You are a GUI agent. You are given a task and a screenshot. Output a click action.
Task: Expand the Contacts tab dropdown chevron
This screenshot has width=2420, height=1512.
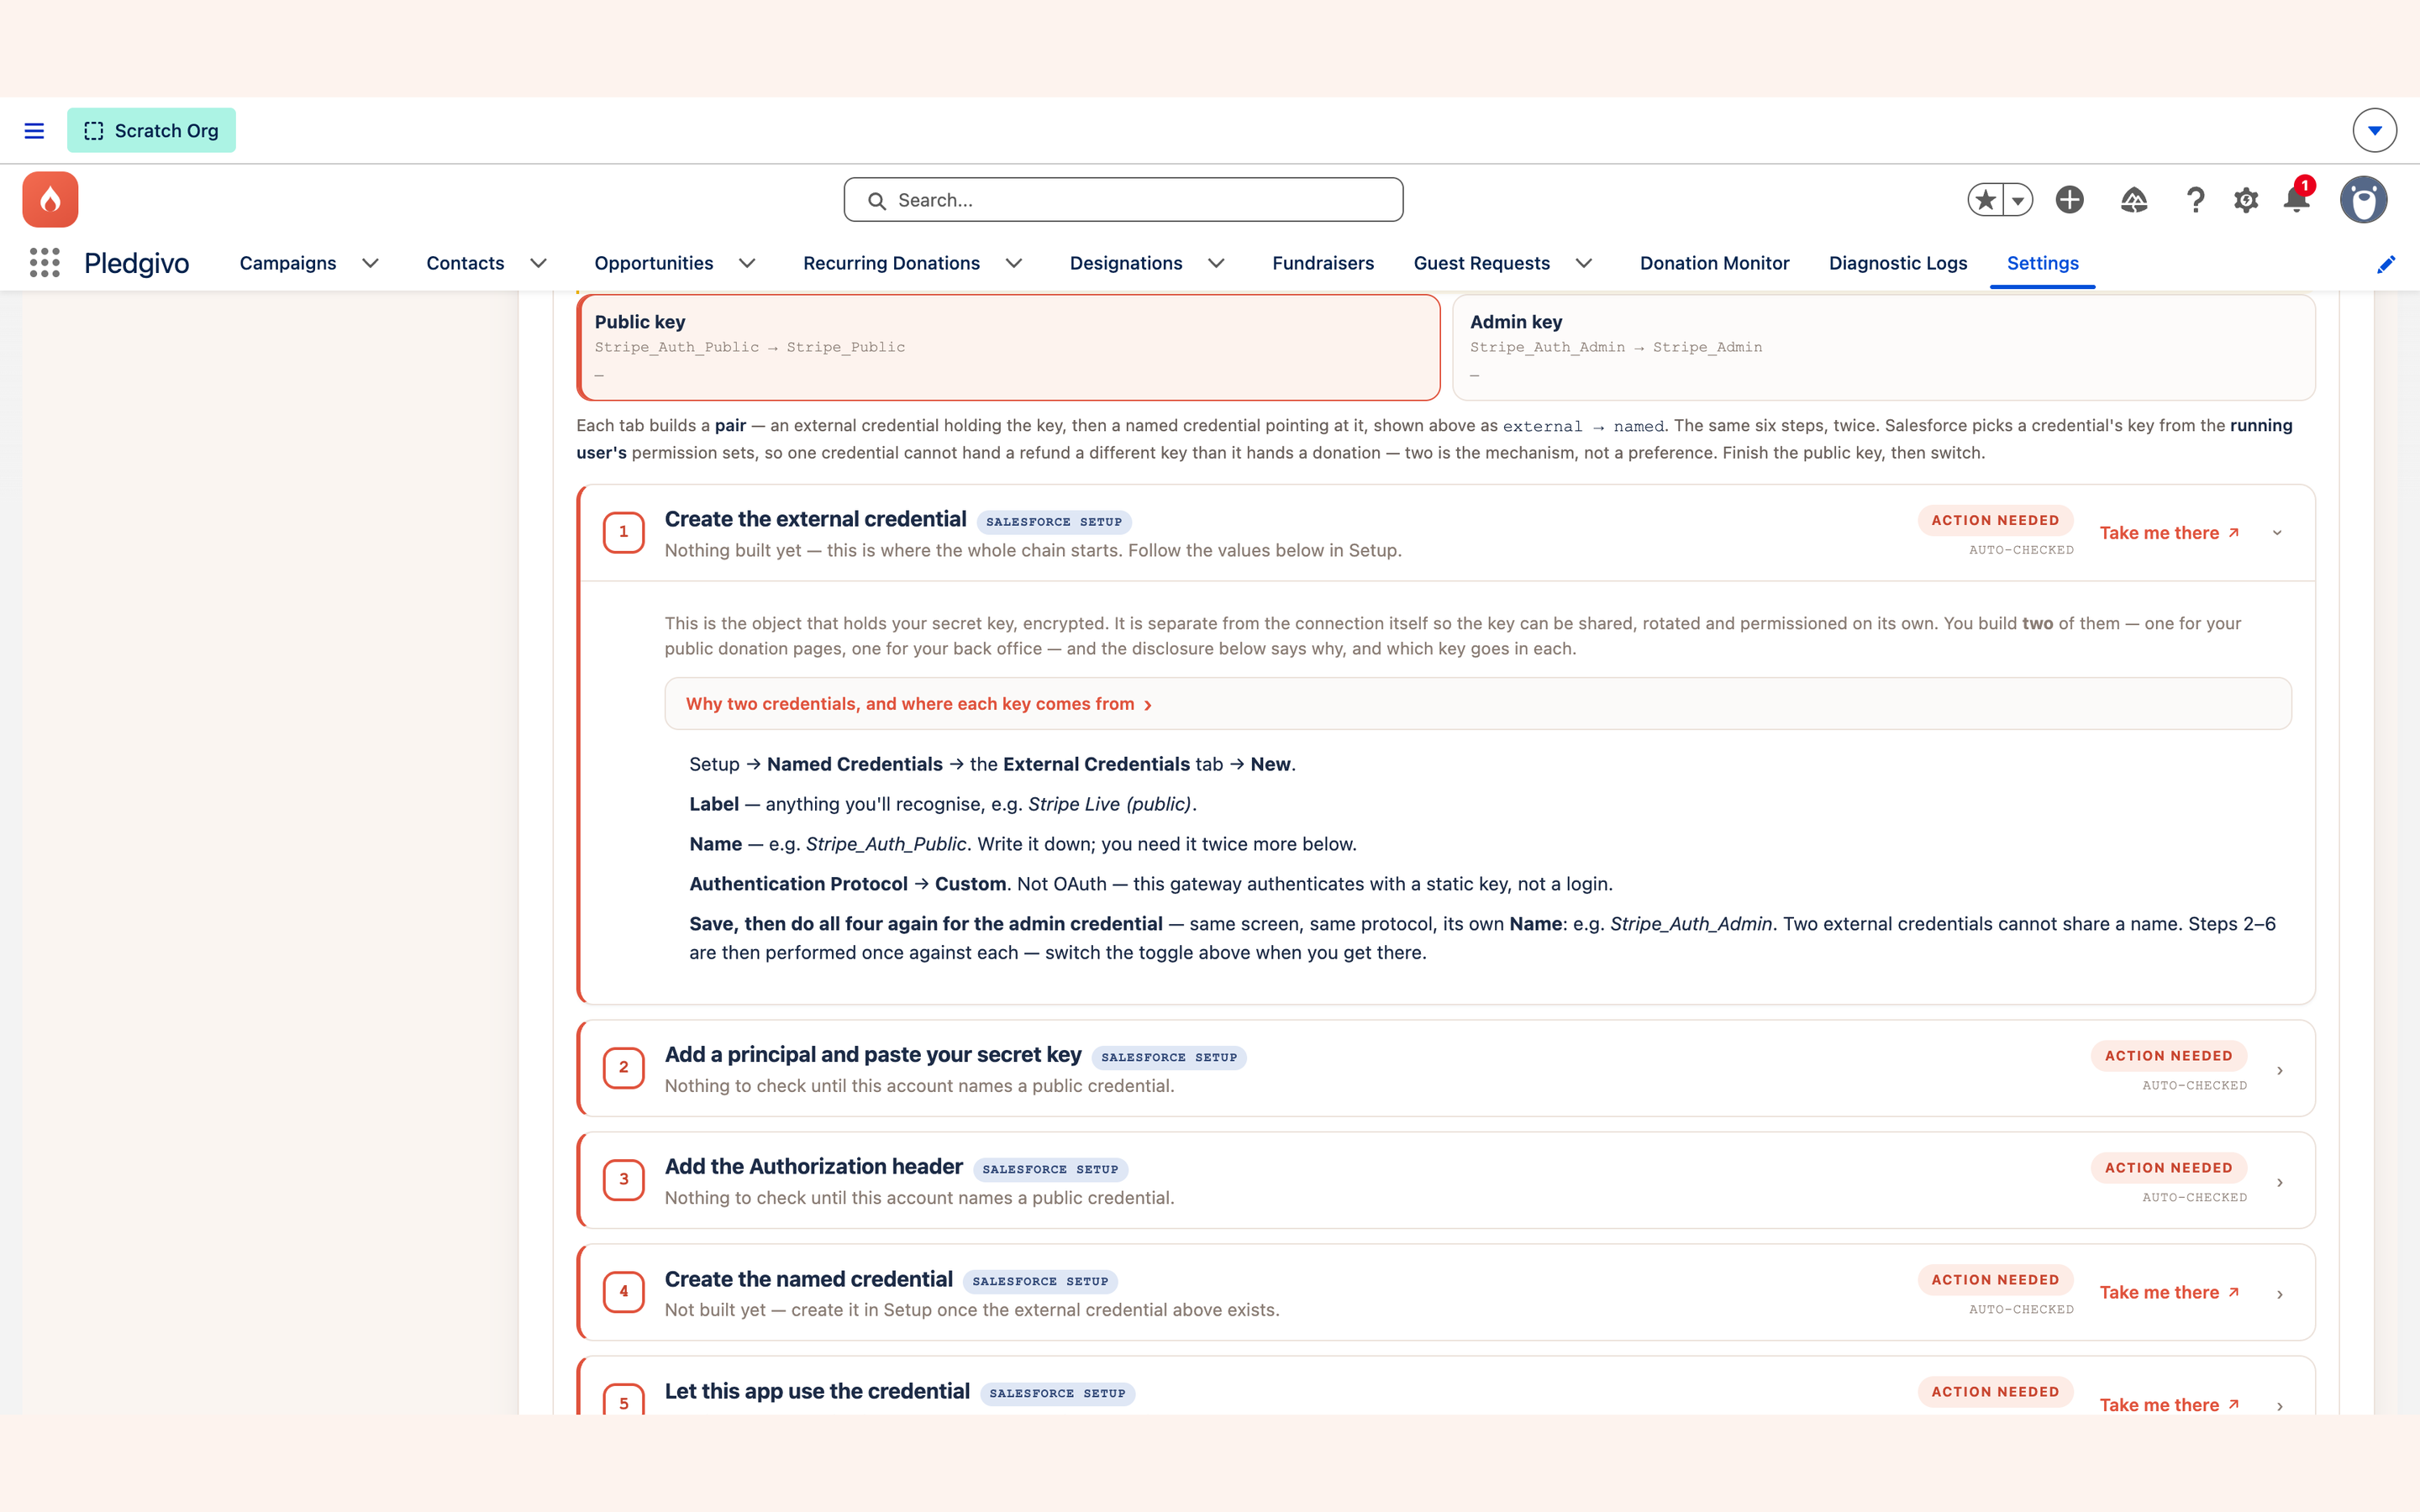[x=538, y=263]
